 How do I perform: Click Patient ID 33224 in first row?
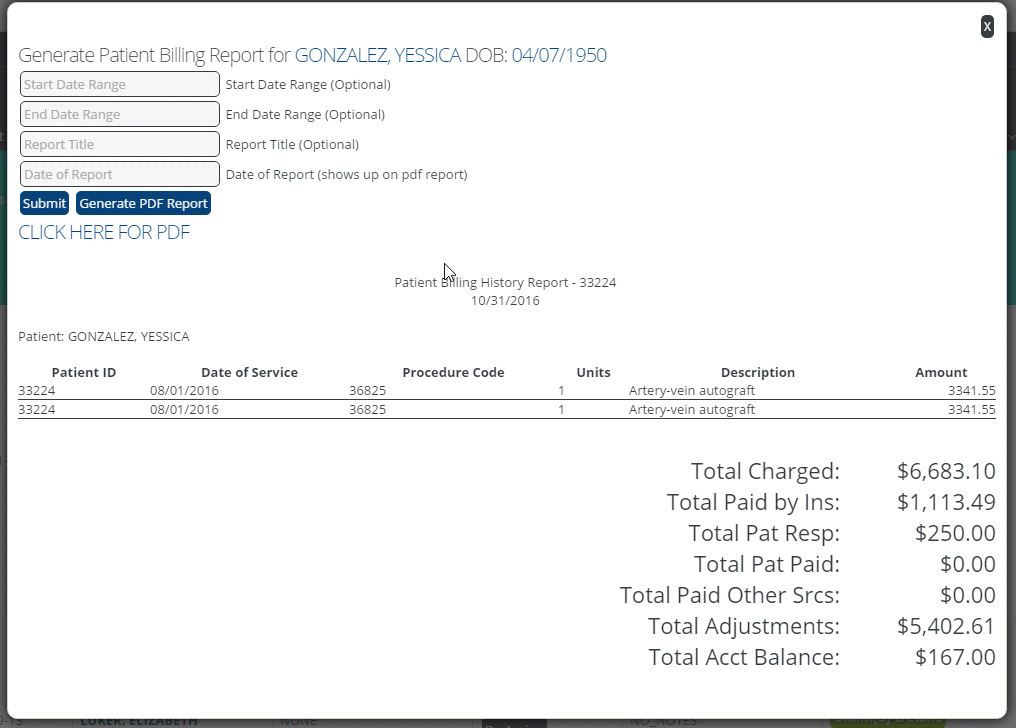[37, 391]
